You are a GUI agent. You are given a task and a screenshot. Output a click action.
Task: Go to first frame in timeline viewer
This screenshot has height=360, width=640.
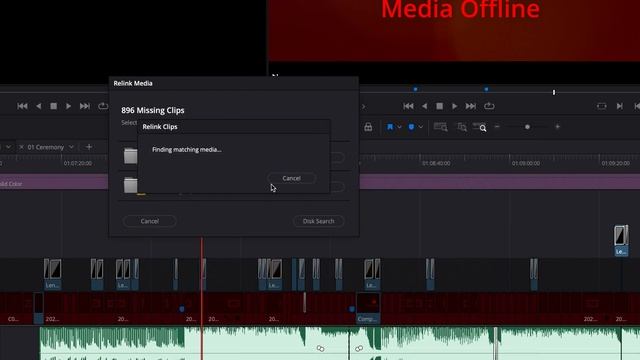[408, 106]
